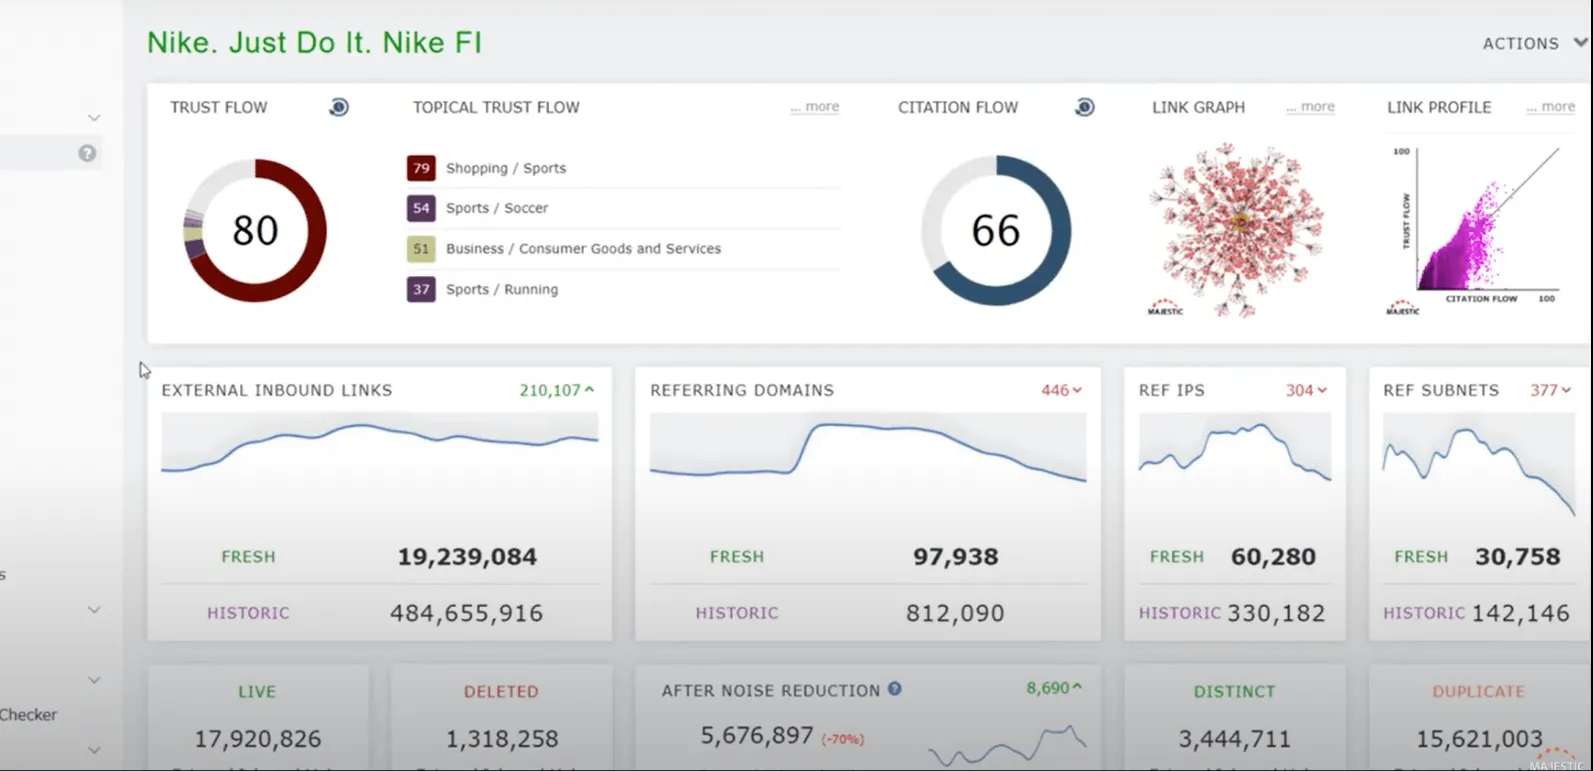Click the Ref IPs 304 change indicator
This screenshot has width=1593, height=771.
[1307, 390]
